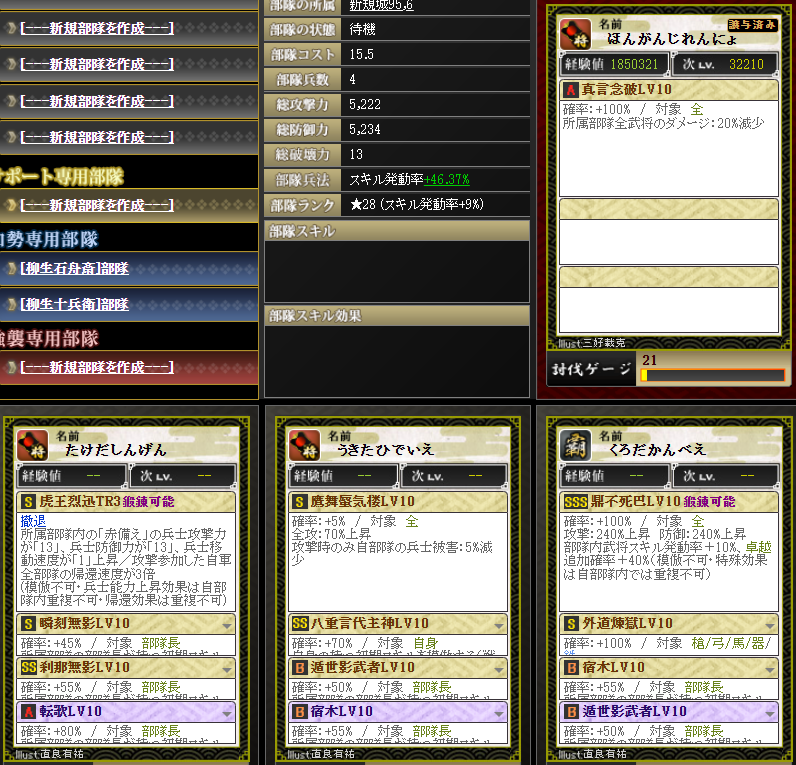The image size is (796, 765).
Task: Click the first 新規部隊を作成 link
Action: click(97, 28)
